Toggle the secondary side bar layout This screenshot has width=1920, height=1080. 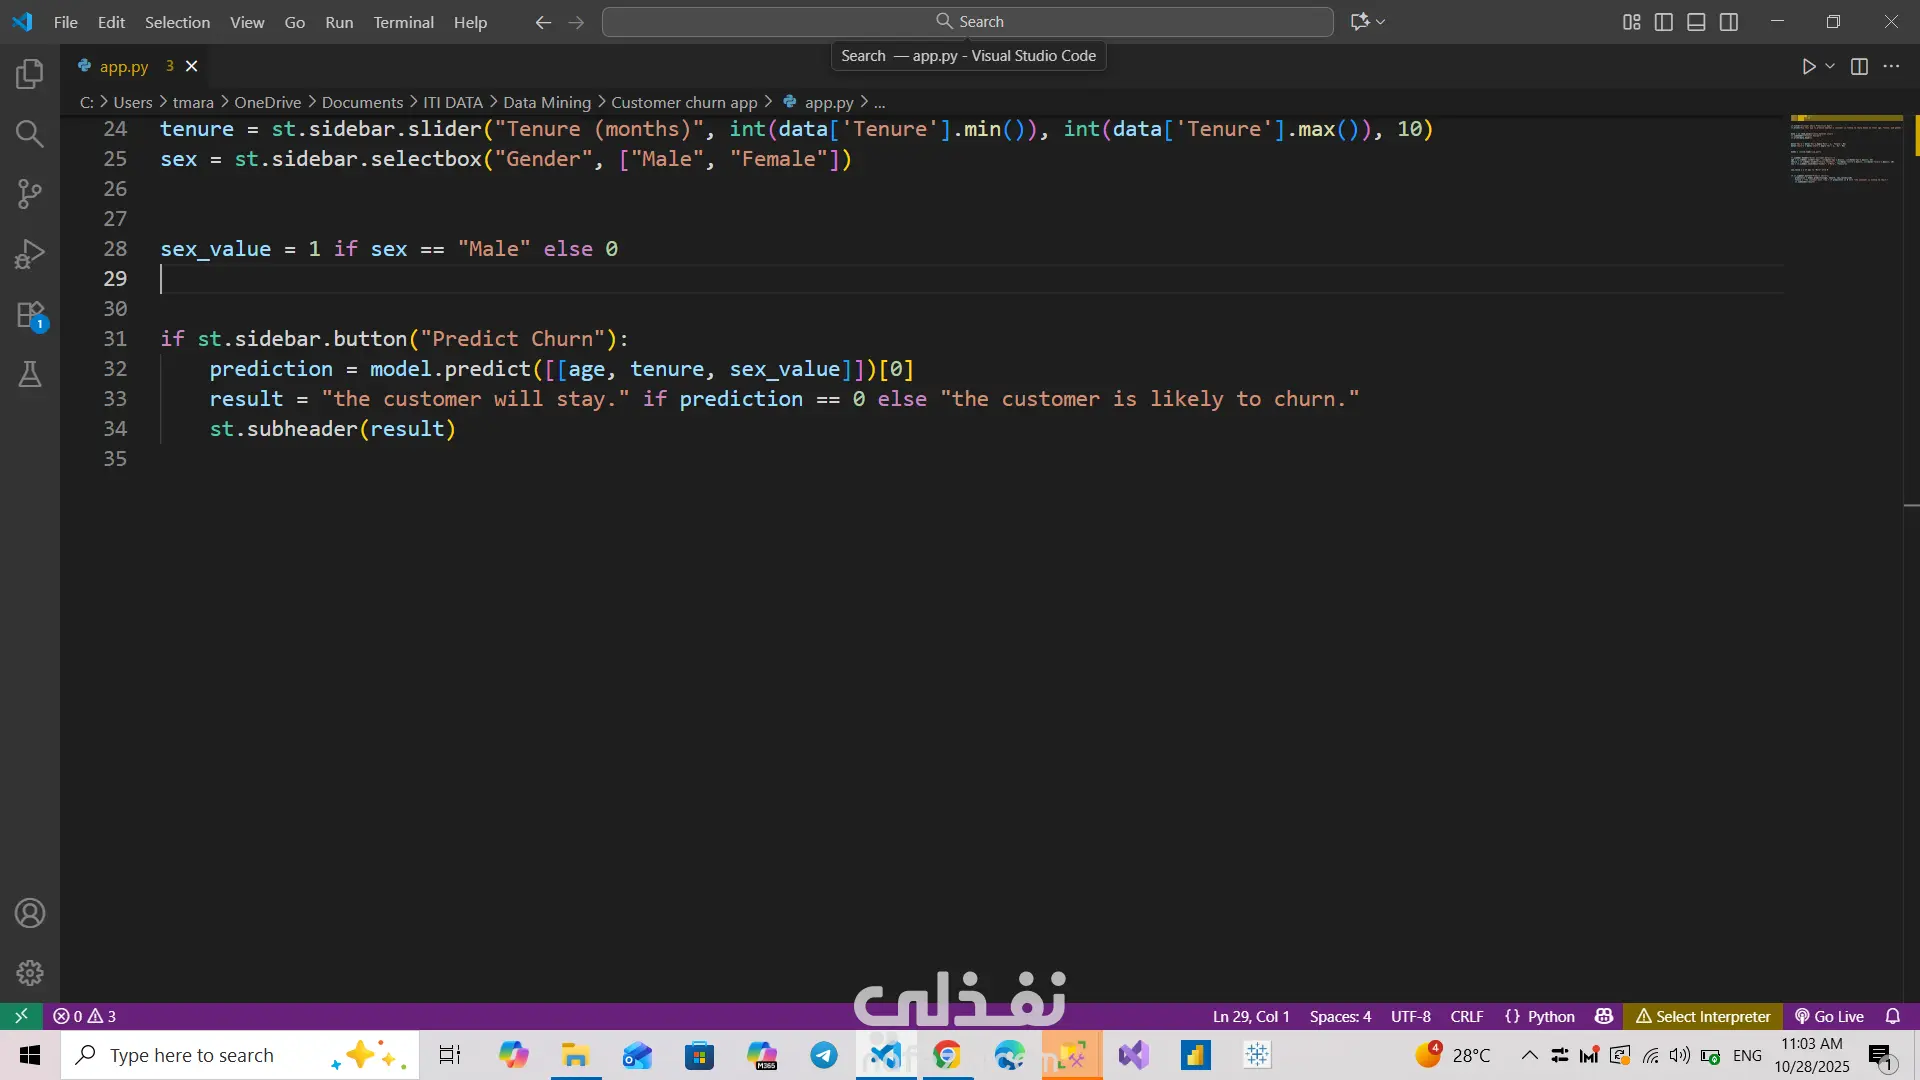(1729, 22)
